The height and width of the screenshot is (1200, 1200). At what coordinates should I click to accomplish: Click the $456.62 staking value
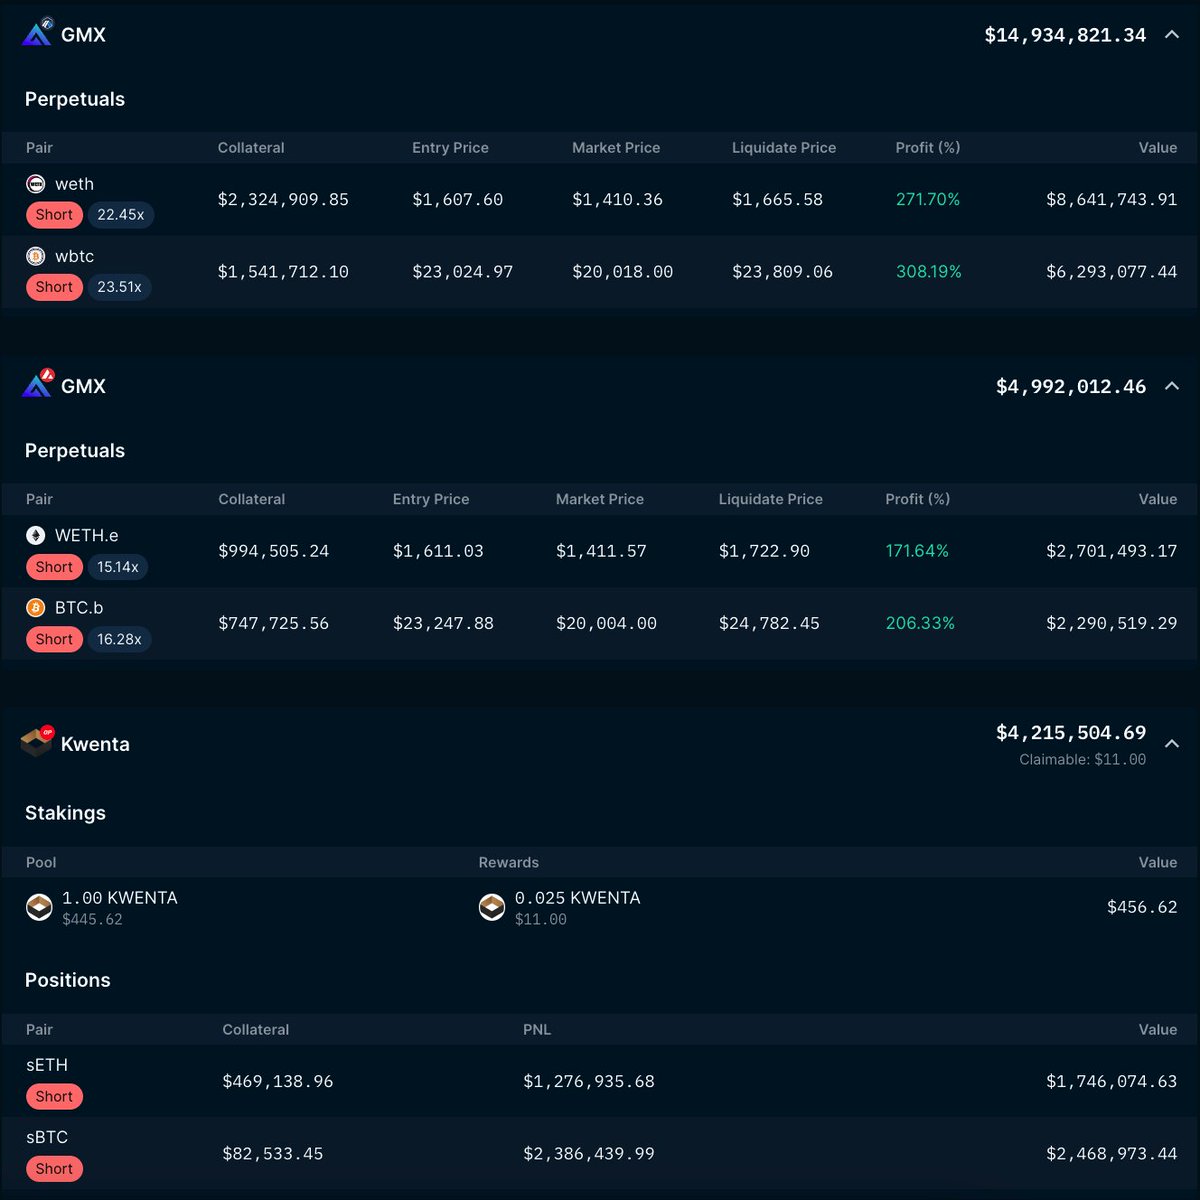1142,907
